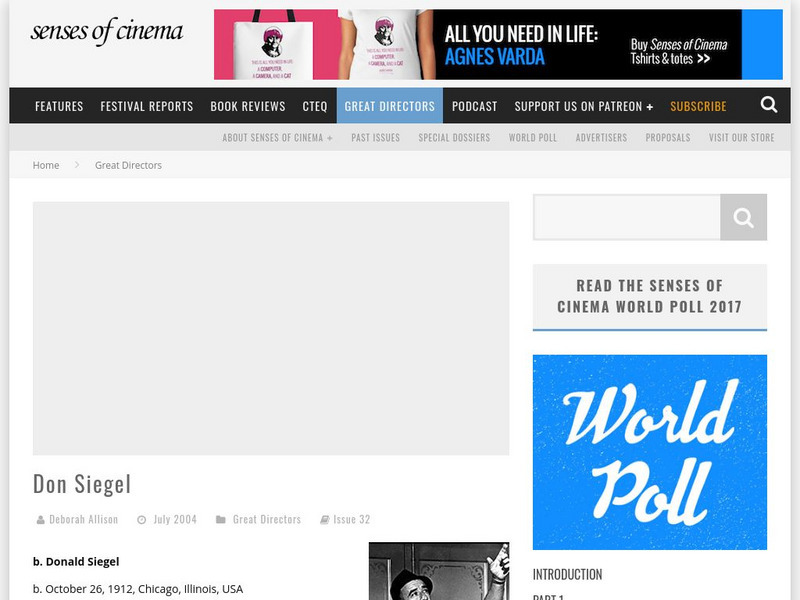800x600 pixels.
Task: Click the folder icon beside Great Directors meta
Action: (x=220, y=520)
